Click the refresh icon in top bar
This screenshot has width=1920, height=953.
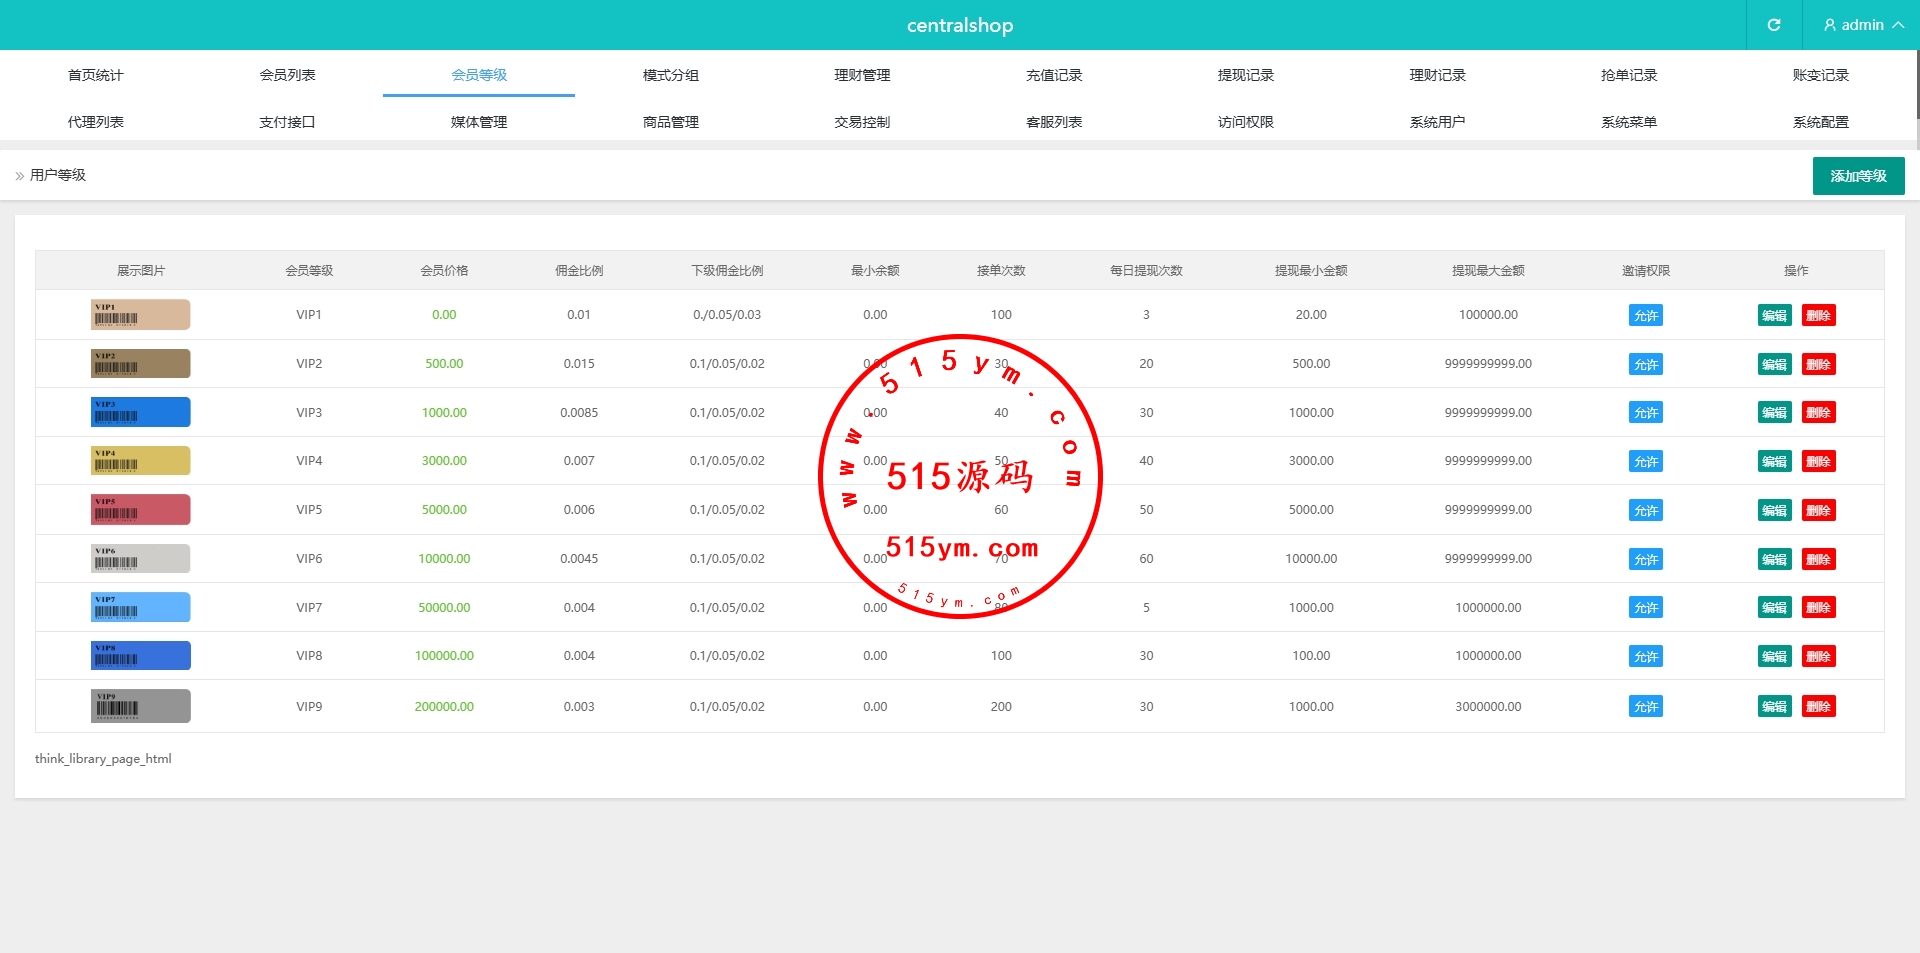point(1773,25)
